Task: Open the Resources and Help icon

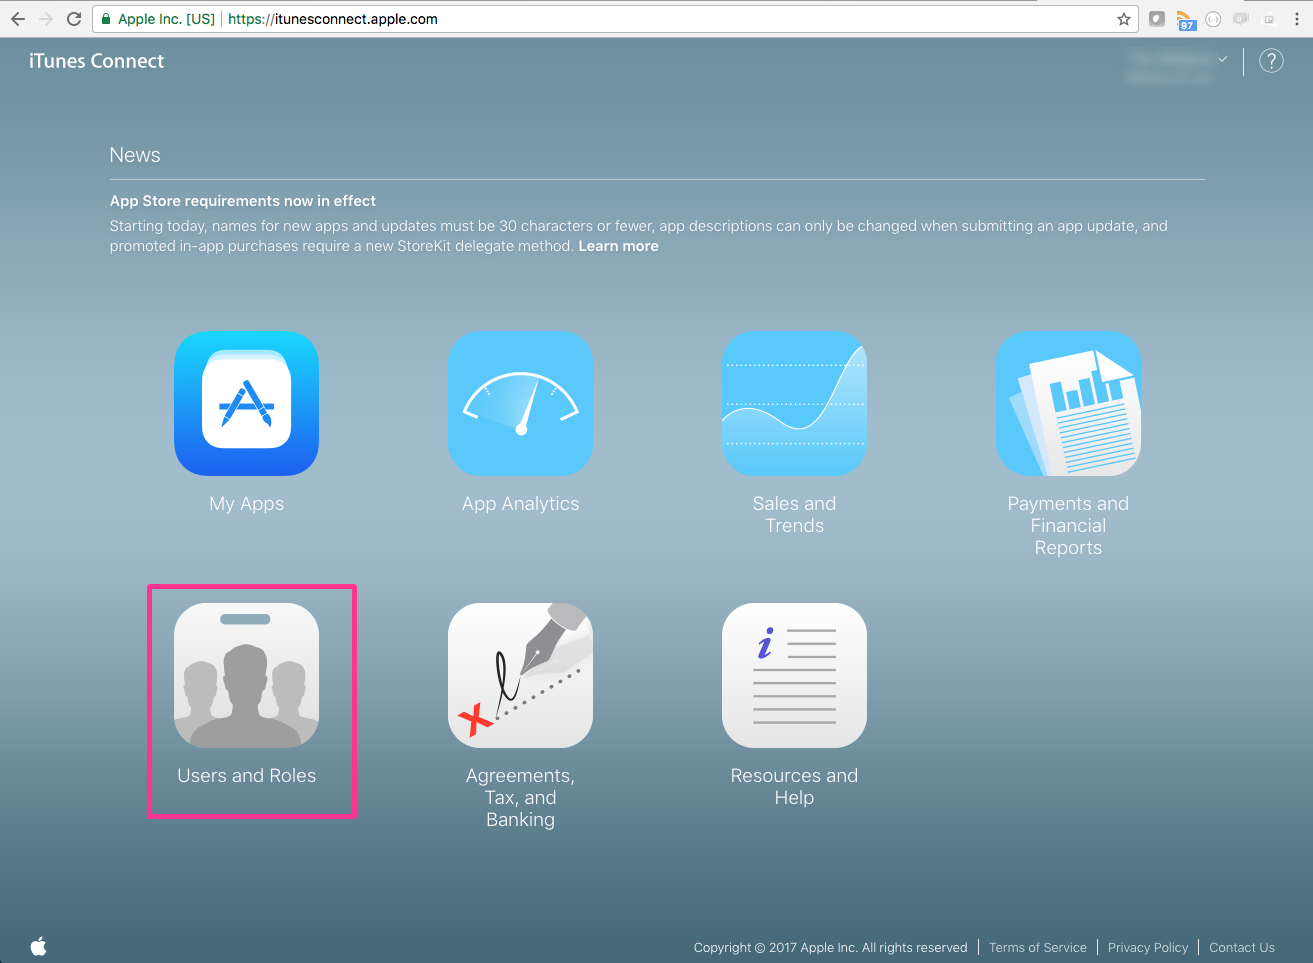Action: pyautogui.click(x=794, y=675)
